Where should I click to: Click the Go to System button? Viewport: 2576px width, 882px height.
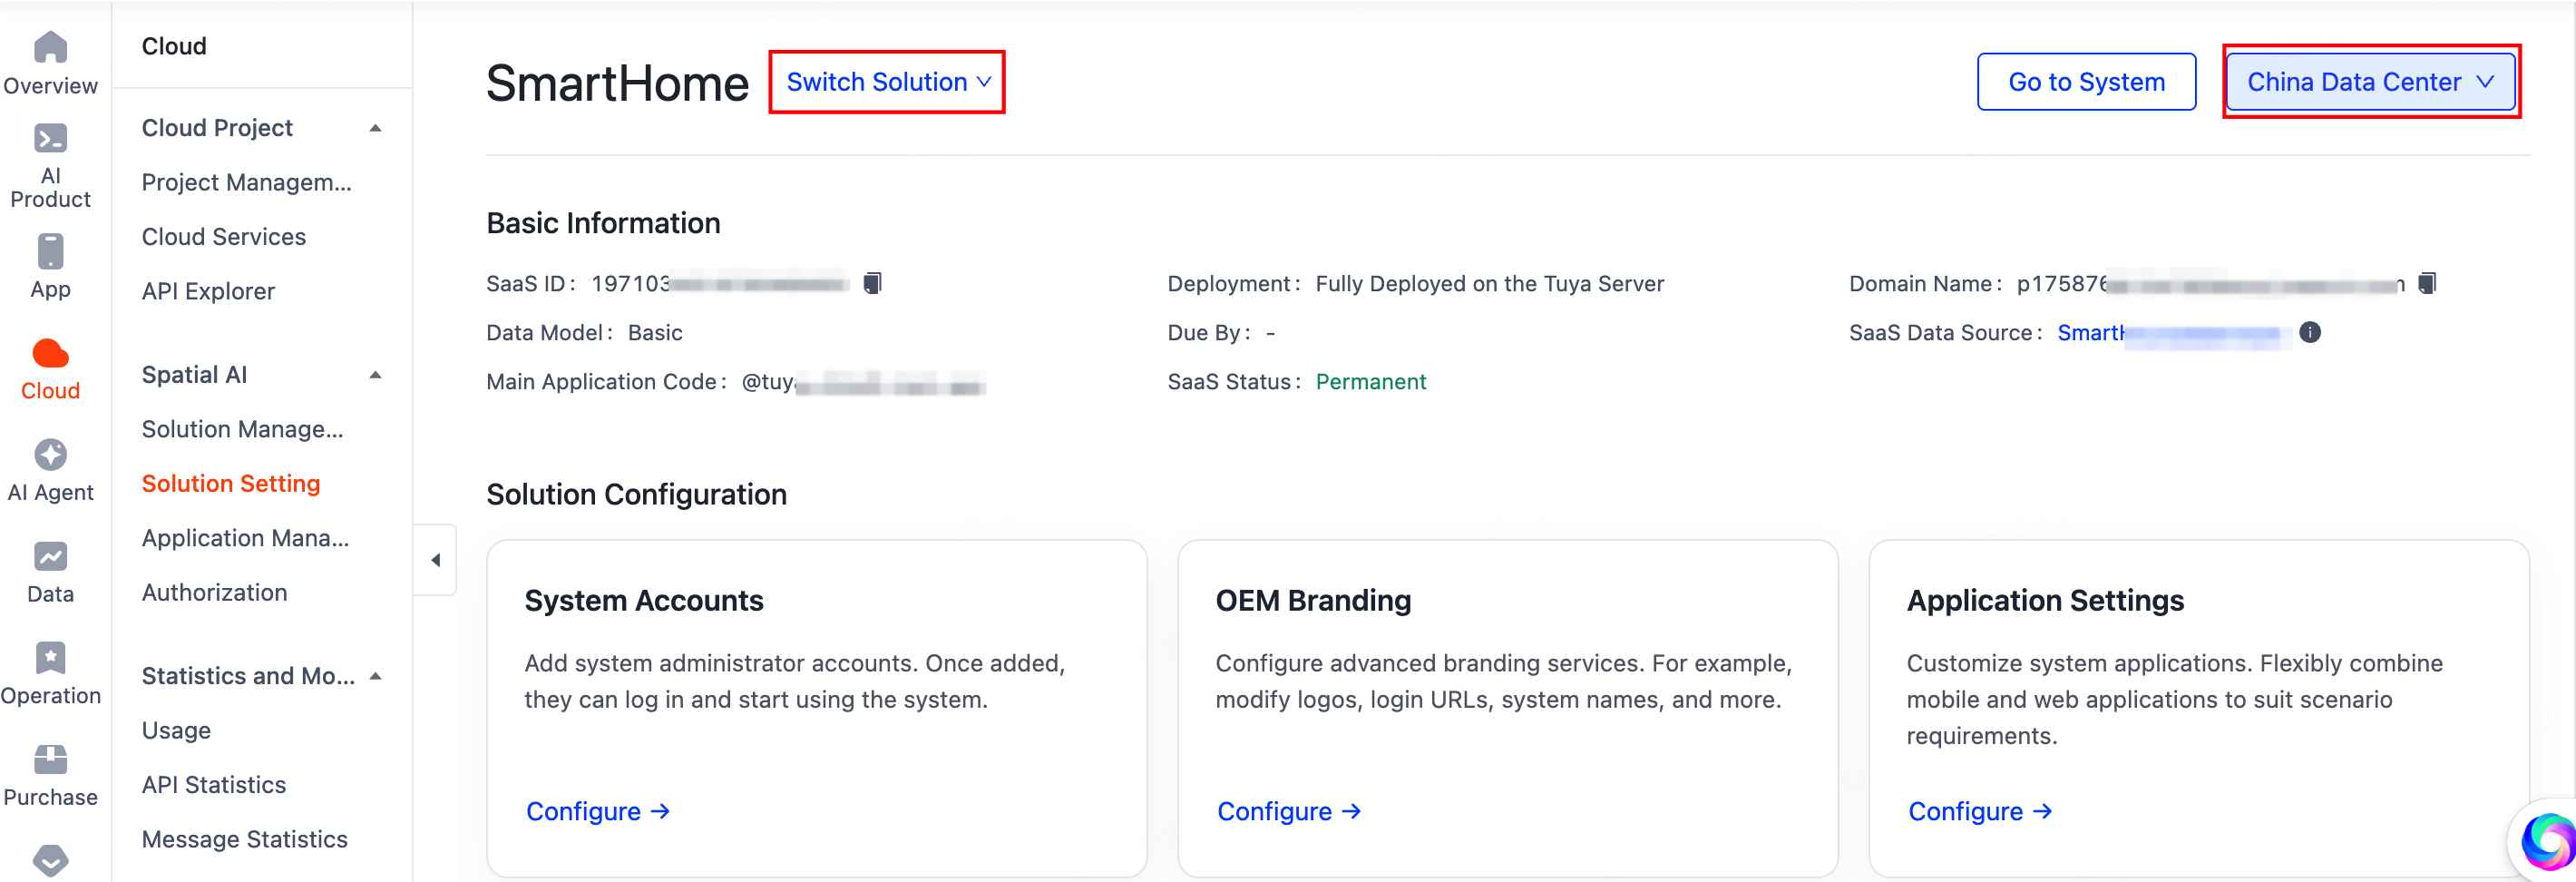pyautogui.click(x=2086, y=82)
